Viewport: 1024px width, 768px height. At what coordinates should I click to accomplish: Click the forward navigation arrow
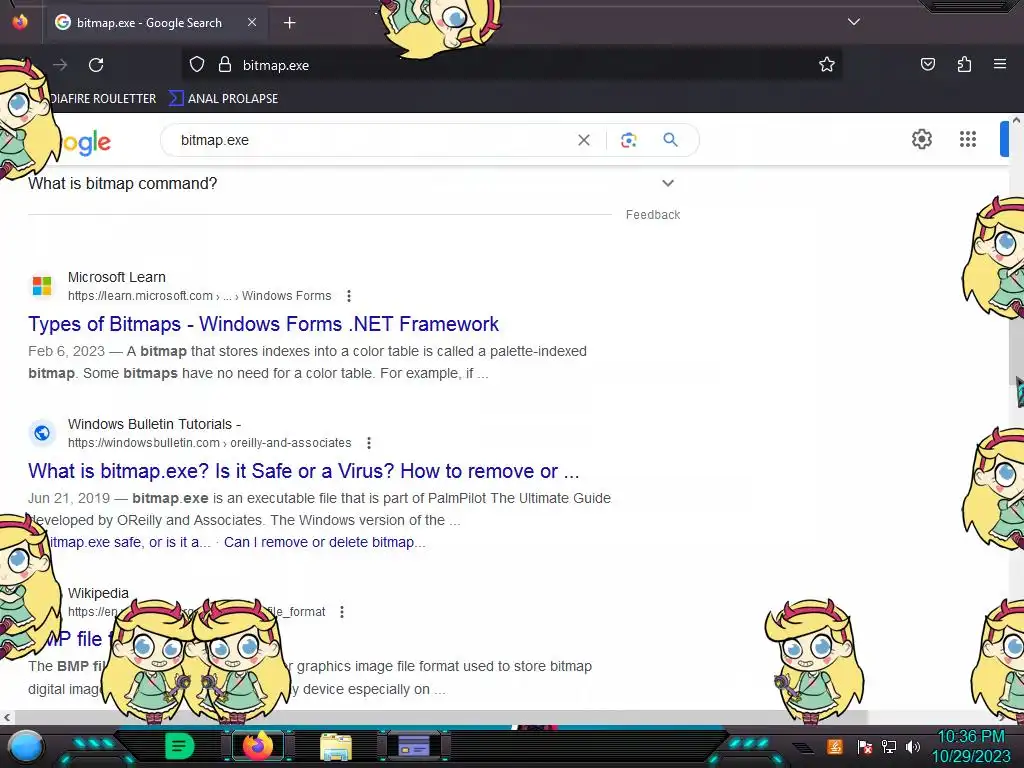[x=60, y=65]
